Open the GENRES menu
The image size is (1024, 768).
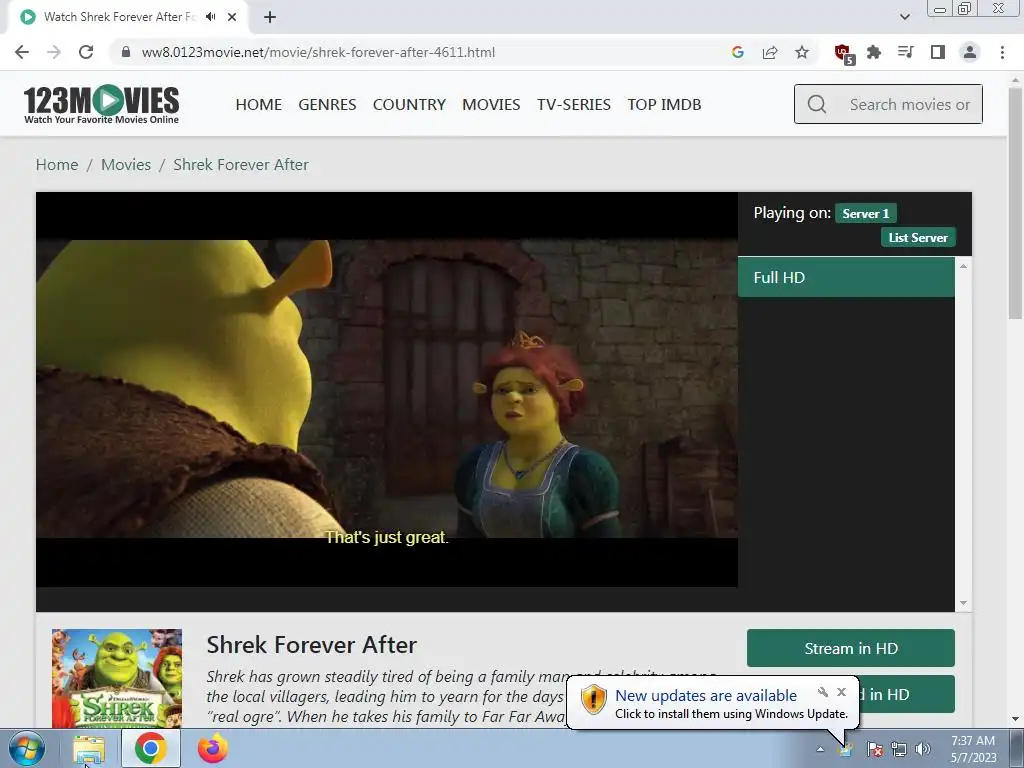327,104
